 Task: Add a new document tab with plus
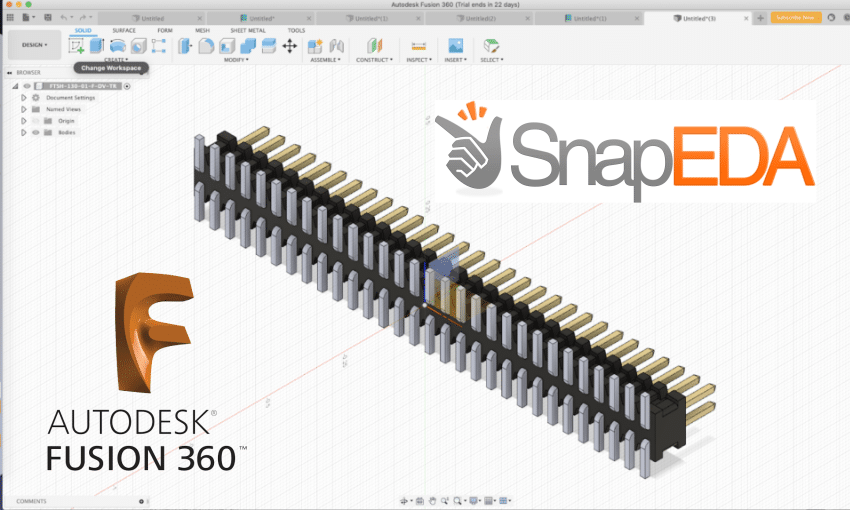(x=760, y=18)
